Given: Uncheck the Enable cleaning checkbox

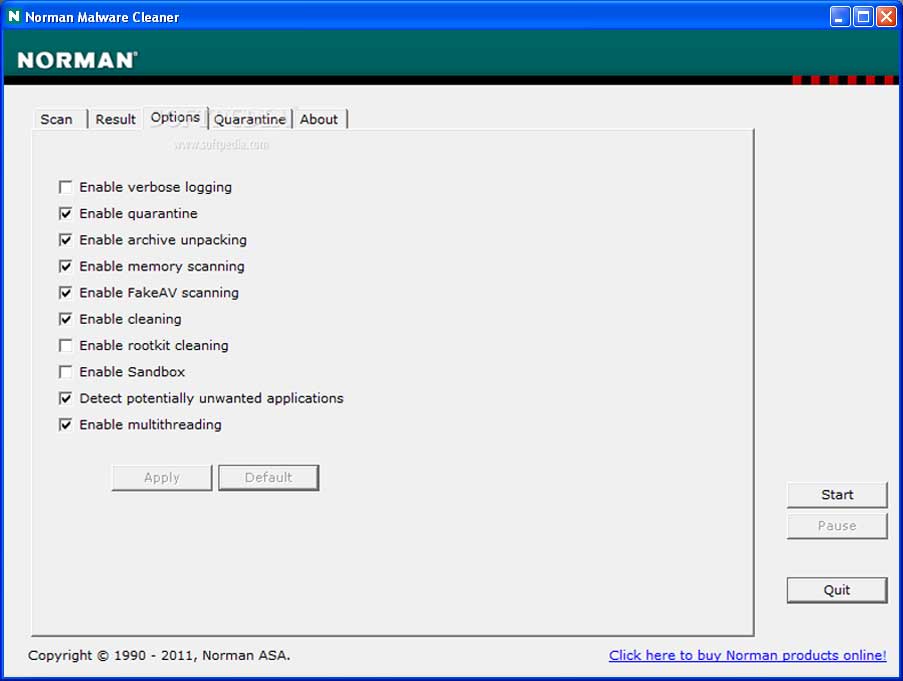Looking at the screenshot, I should click(66, 319).
